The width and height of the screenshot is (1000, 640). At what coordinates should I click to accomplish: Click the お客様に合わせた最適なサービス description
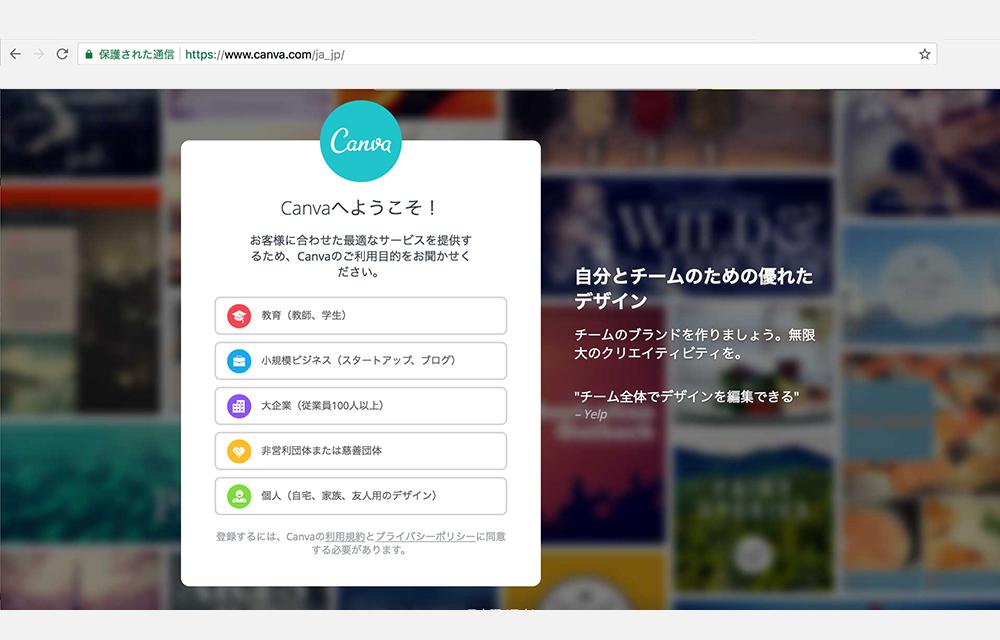[x=360, y=256]
